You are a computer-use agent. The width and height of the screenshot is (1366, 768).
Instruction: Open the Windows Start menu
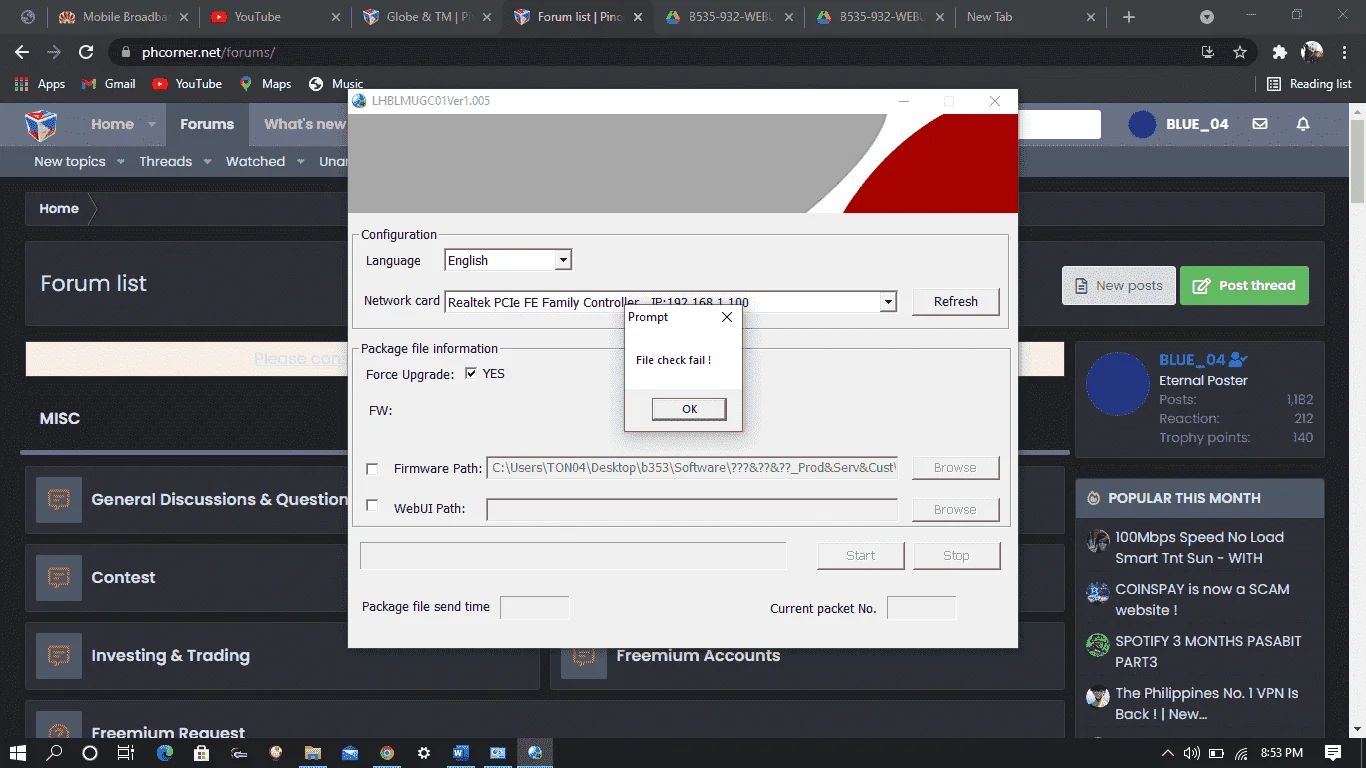point(18,753)
